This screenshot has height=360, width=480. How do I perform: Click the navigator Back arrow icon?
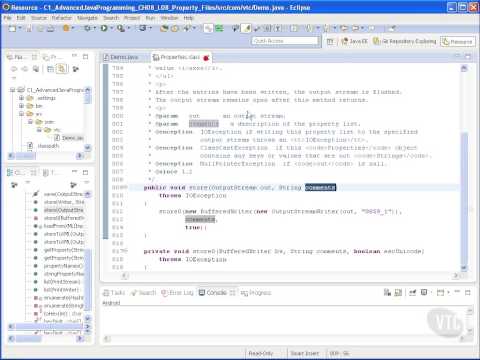(x=14, y=69)
